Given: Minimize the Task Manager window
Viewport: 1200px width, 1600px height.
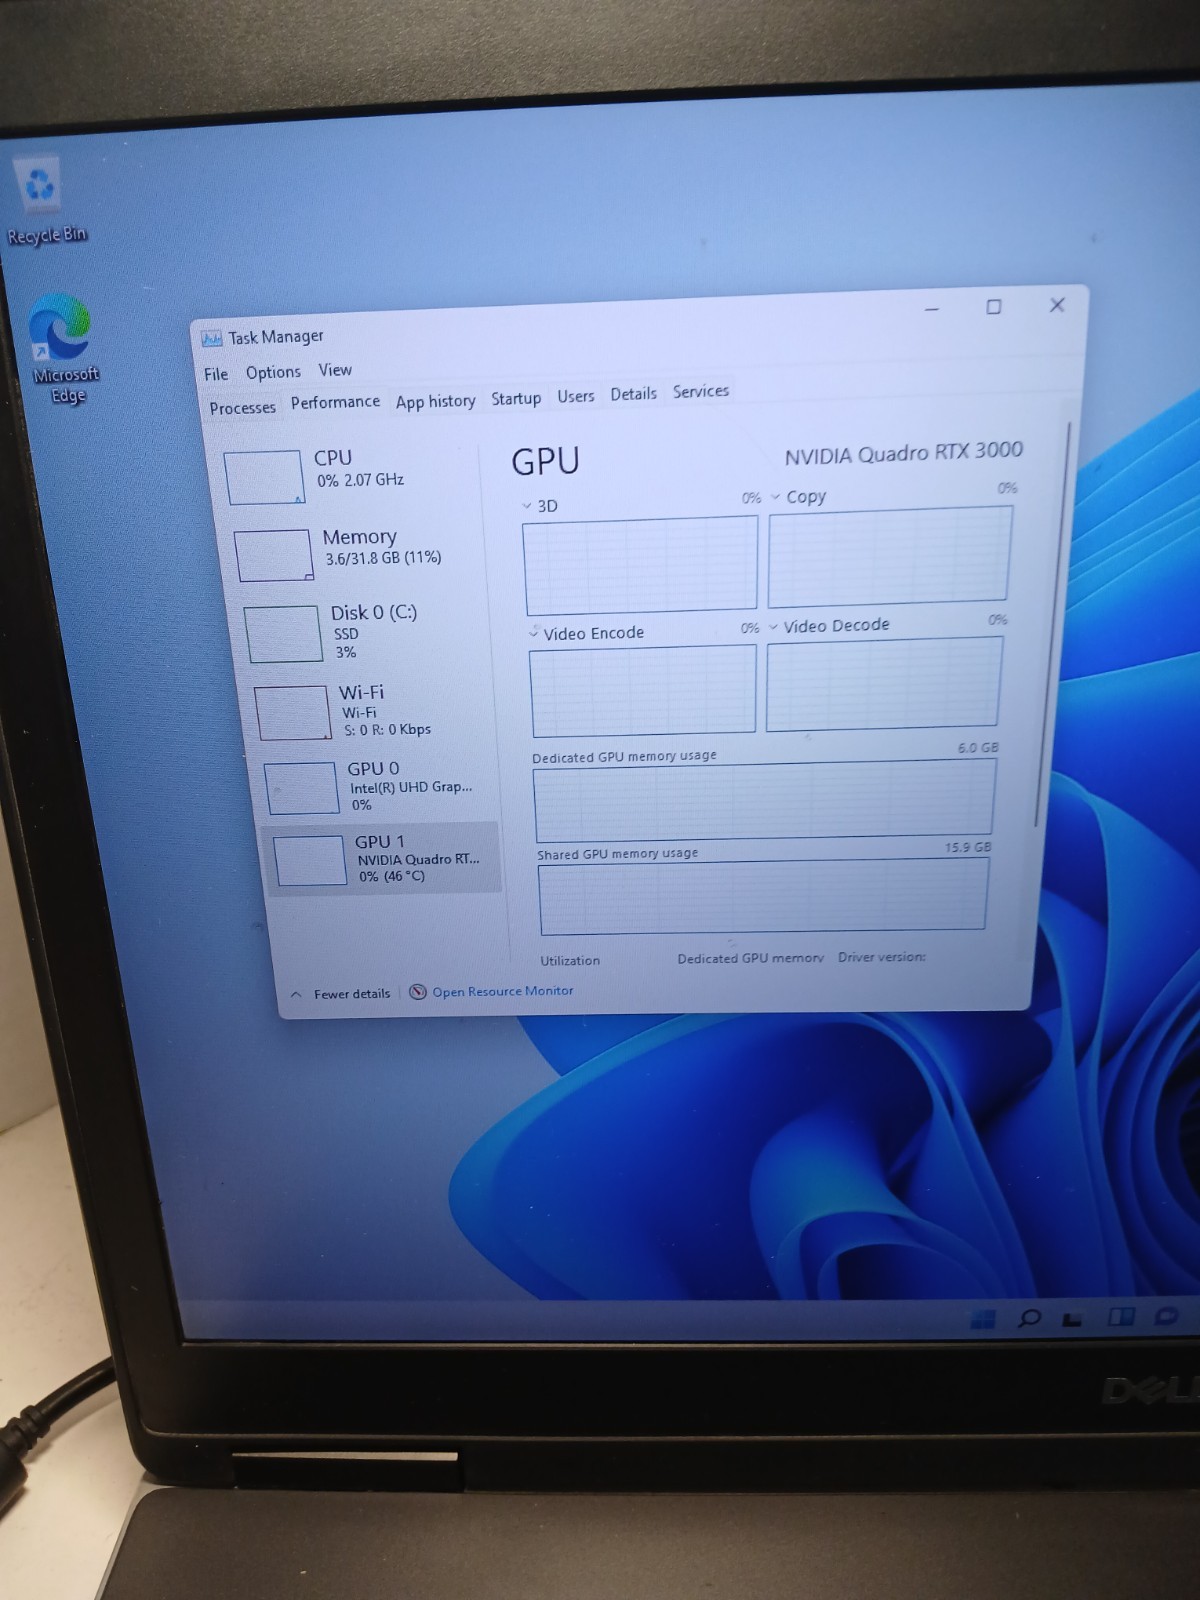Looking at the screenshot, I should (x=932, y=309).
